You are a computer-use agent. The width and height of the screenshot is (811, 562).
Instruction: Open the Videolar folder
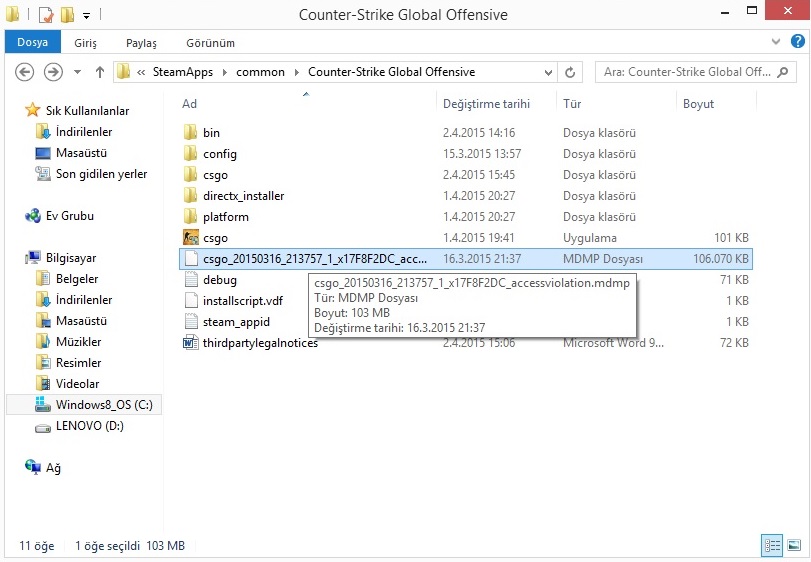click(77, 384)
